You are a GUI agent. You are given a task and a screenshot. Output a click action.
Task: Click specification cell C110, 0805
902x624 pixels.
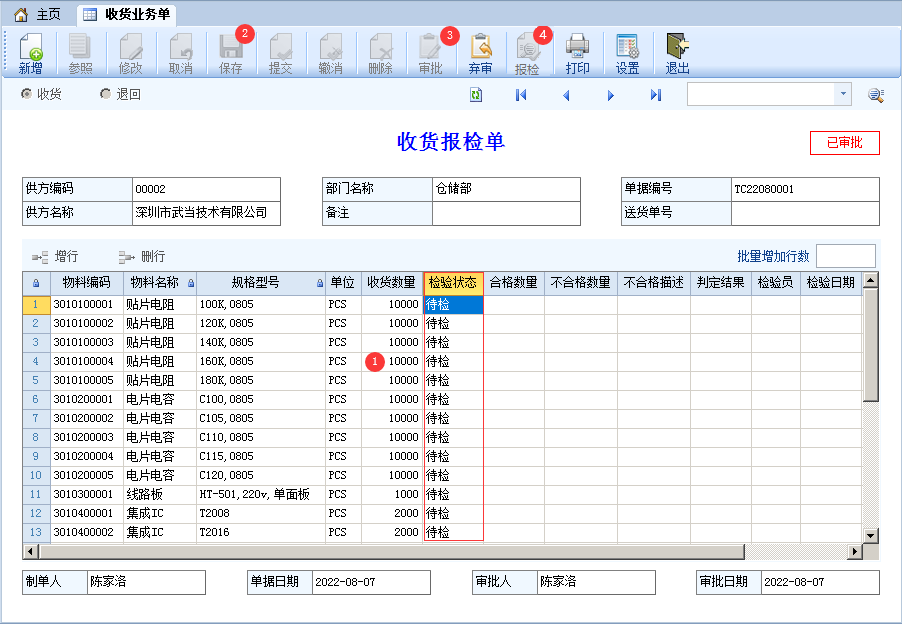pos(261,437)
